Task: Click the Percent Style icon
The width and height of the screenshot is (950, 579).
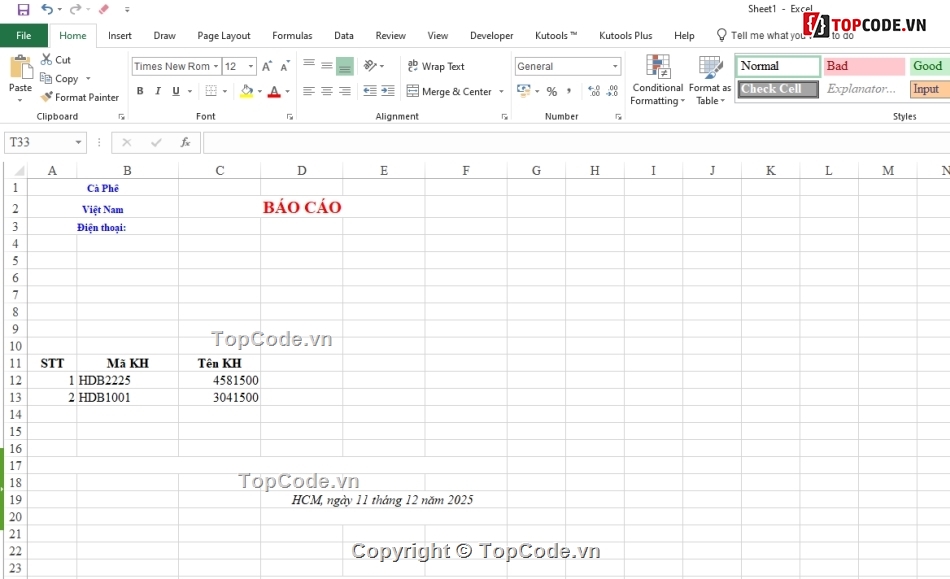Action: coord(551,91)
